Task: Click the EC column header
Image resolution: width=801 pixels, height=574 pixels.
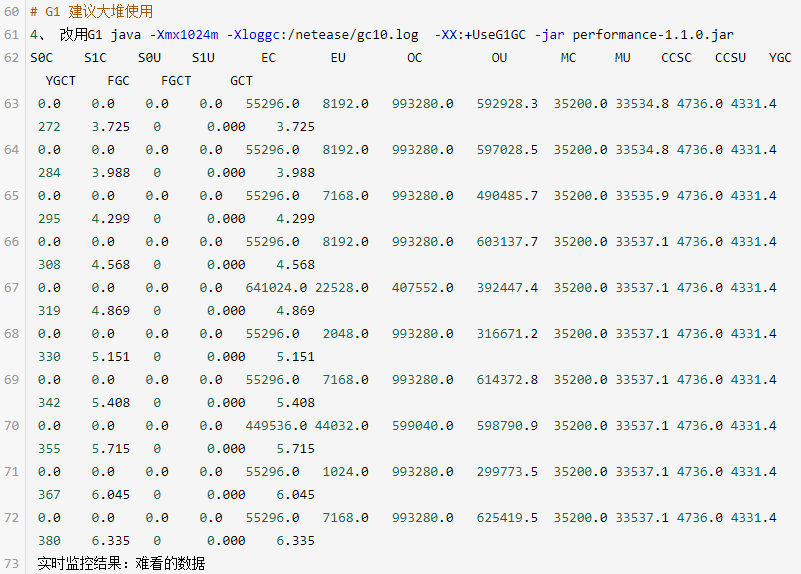Action: [x=269, y=57]
